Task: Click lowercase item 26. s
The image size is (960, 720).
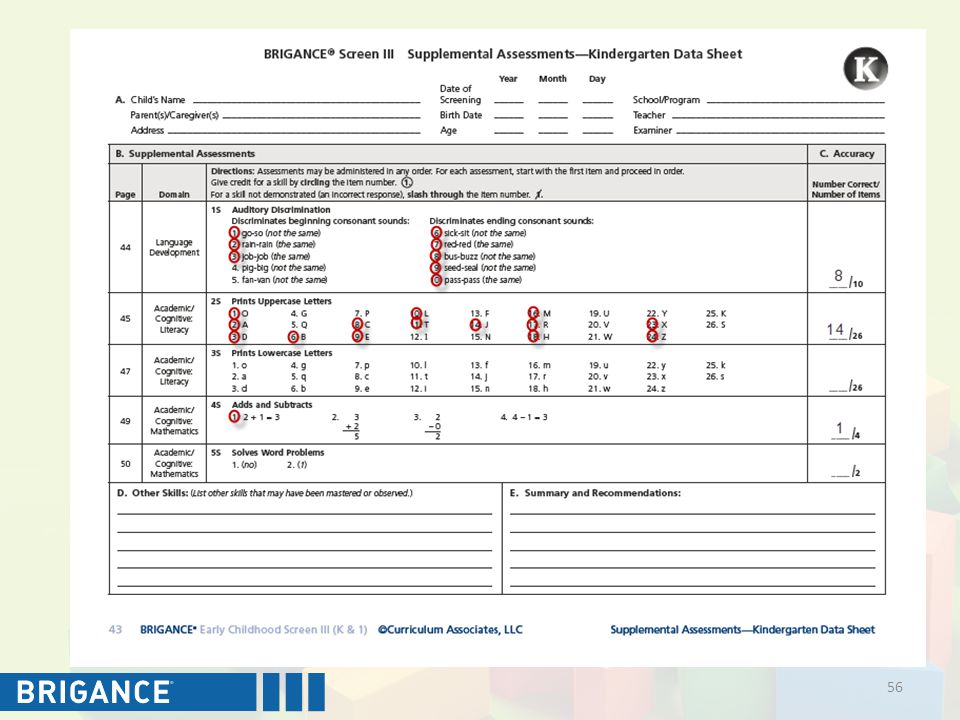Action: [x=715, y=377]
